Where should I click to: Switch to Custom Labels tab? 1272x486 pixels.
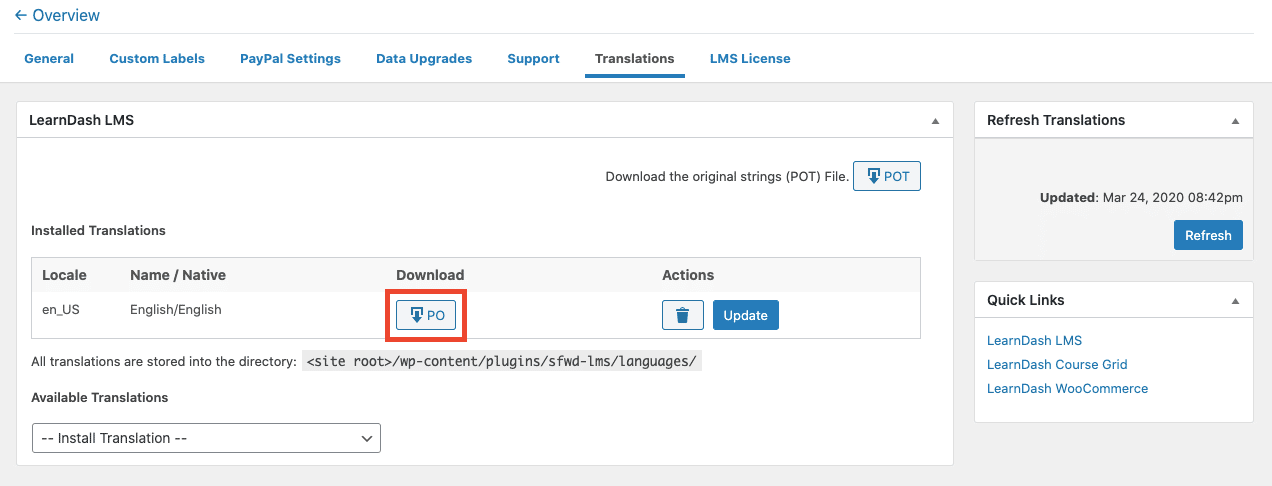pyautogui.click(x=157, y=59)
